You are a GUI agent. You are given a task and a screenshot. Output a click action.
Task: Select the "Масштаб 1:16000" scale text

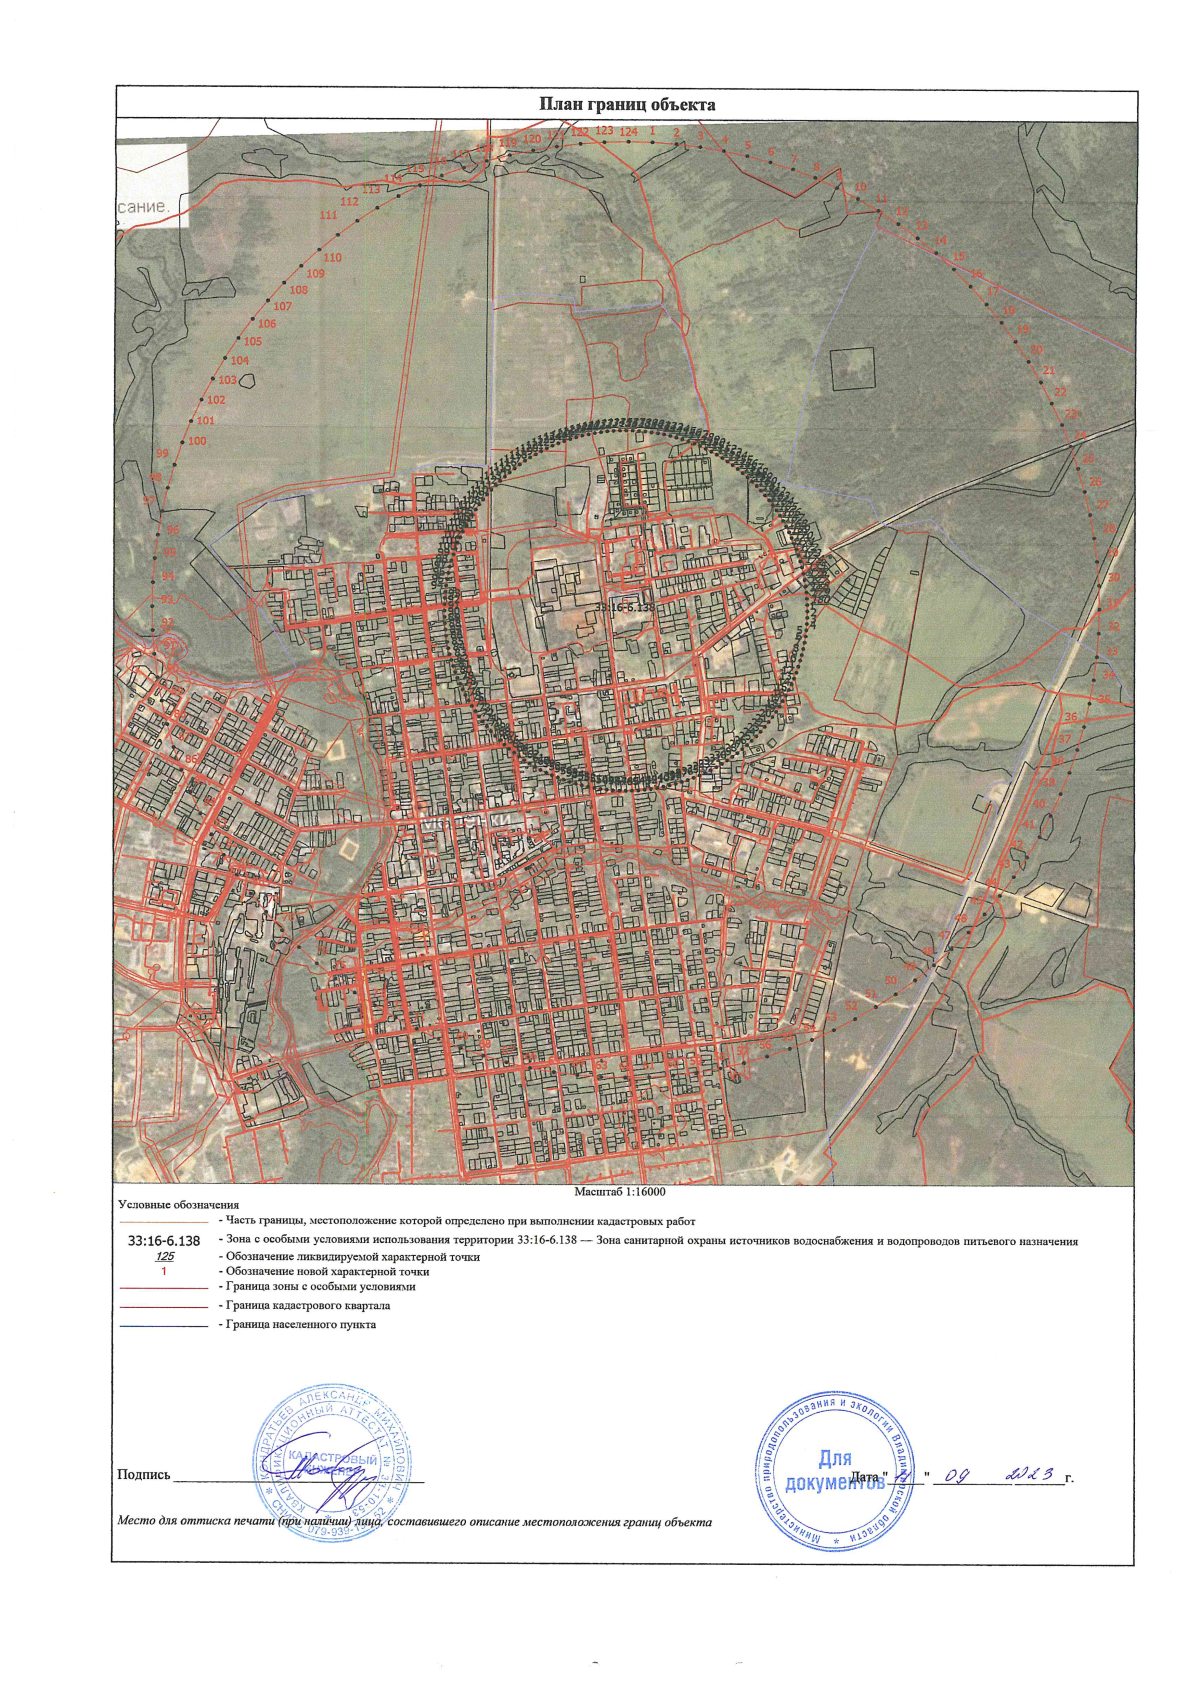coord(619,1191)
